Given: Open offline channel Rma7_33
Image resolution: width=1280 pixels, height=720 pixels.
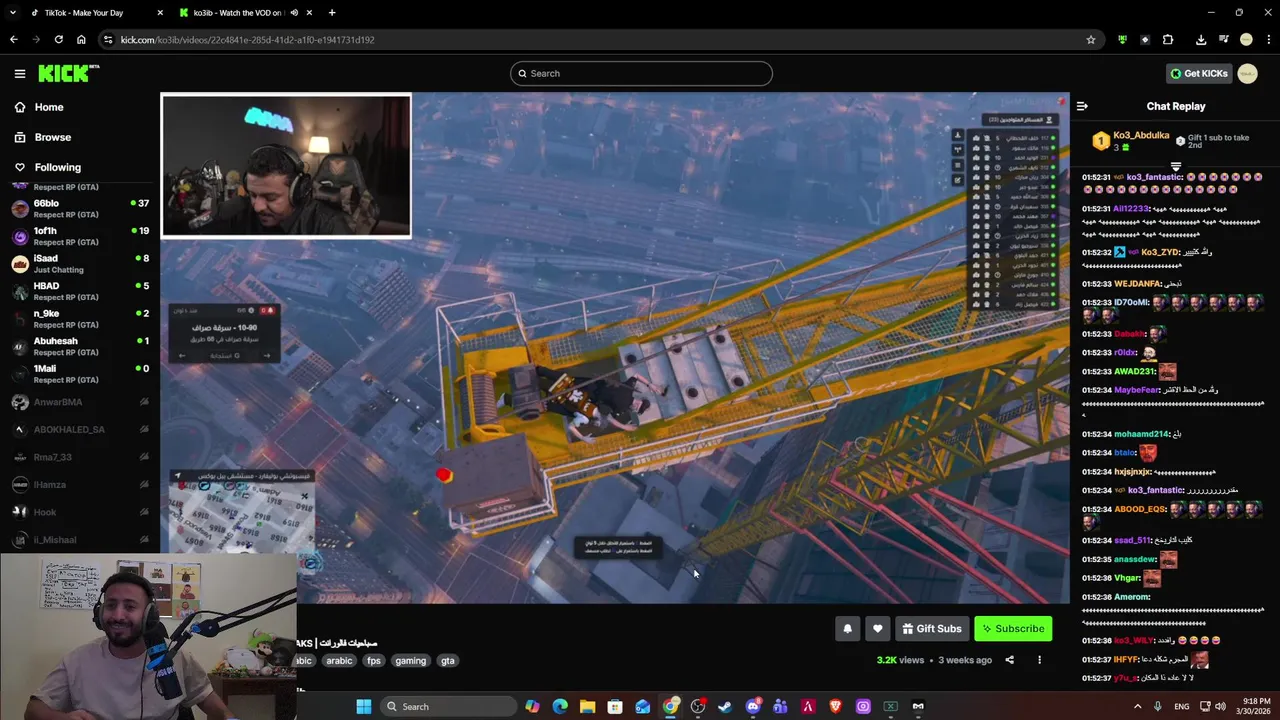Looking at the screenshot, I should coord(80,457).
